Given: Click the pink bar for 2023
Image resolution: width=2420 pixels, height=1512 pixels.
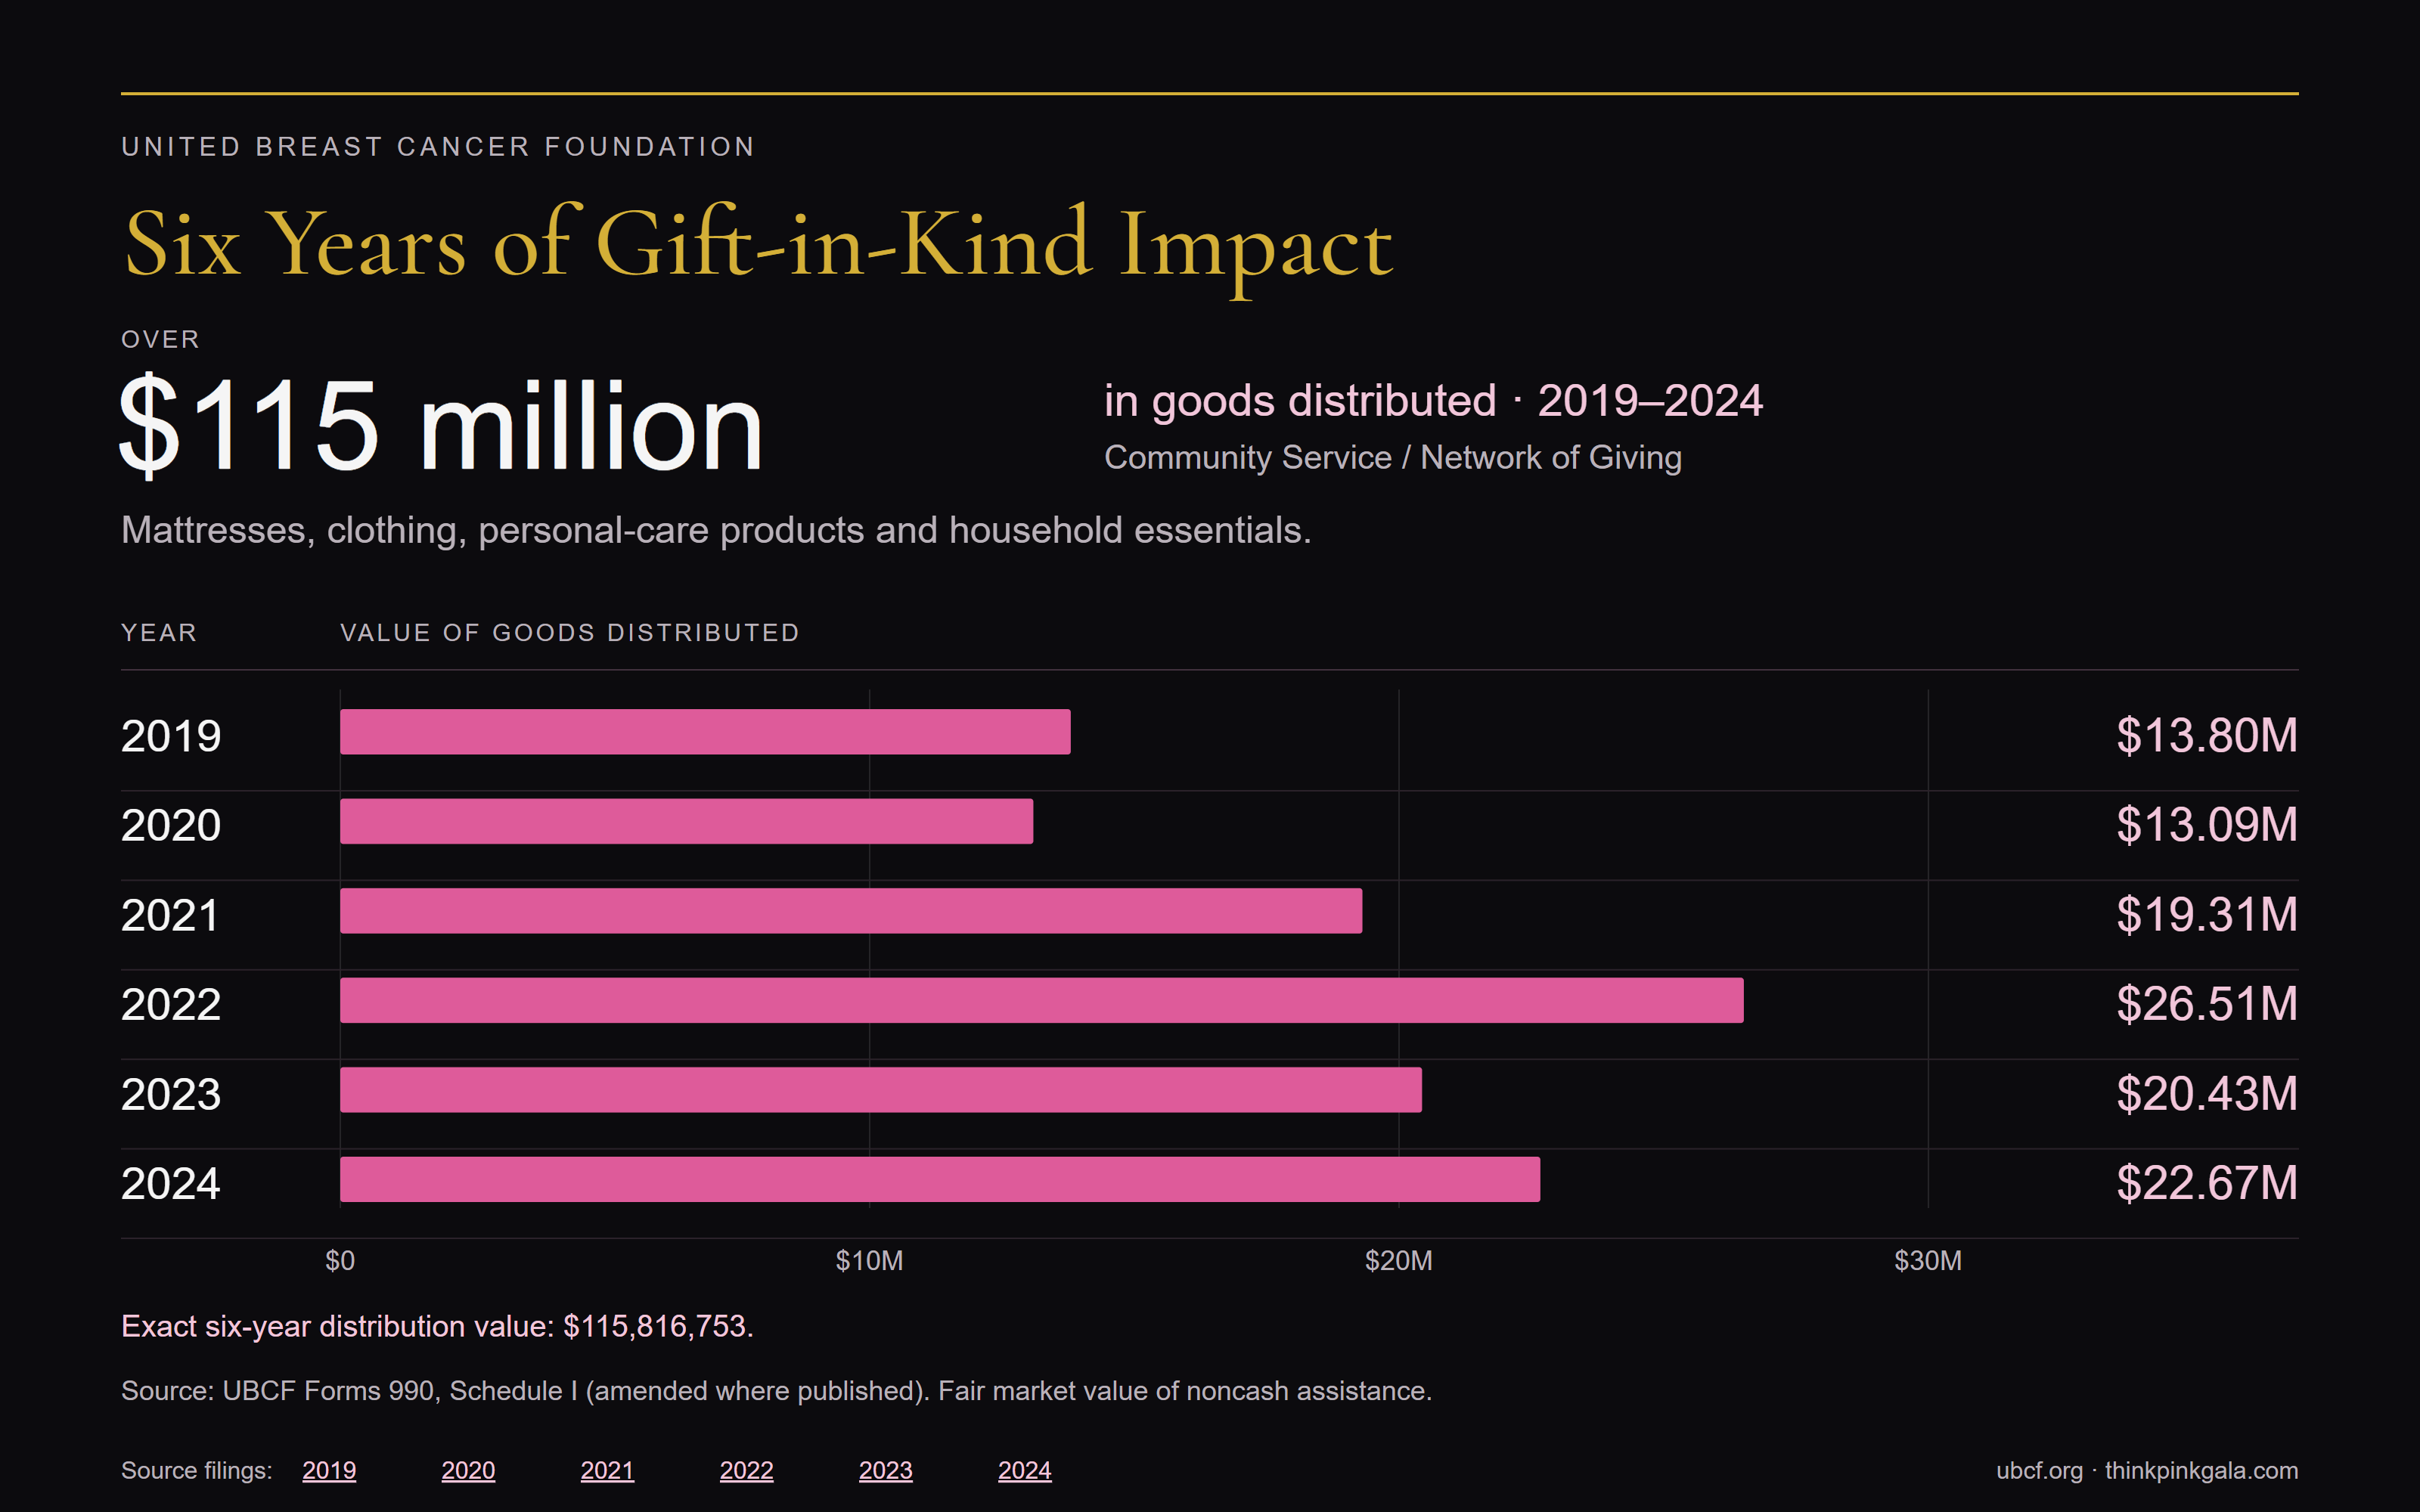Looking at the screenshot, I should tap(881, 1090).
